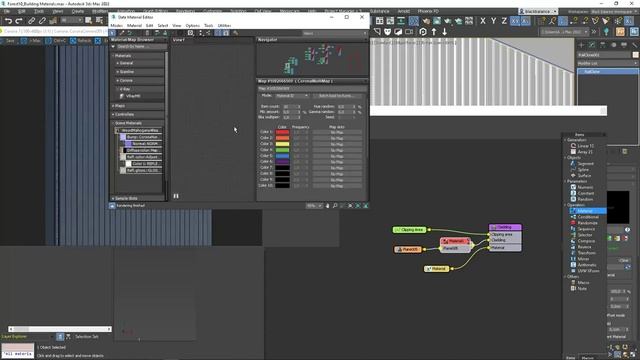Open the Options menu in Material Editor
The image size is (640, 360).
(x=193, y=25)
